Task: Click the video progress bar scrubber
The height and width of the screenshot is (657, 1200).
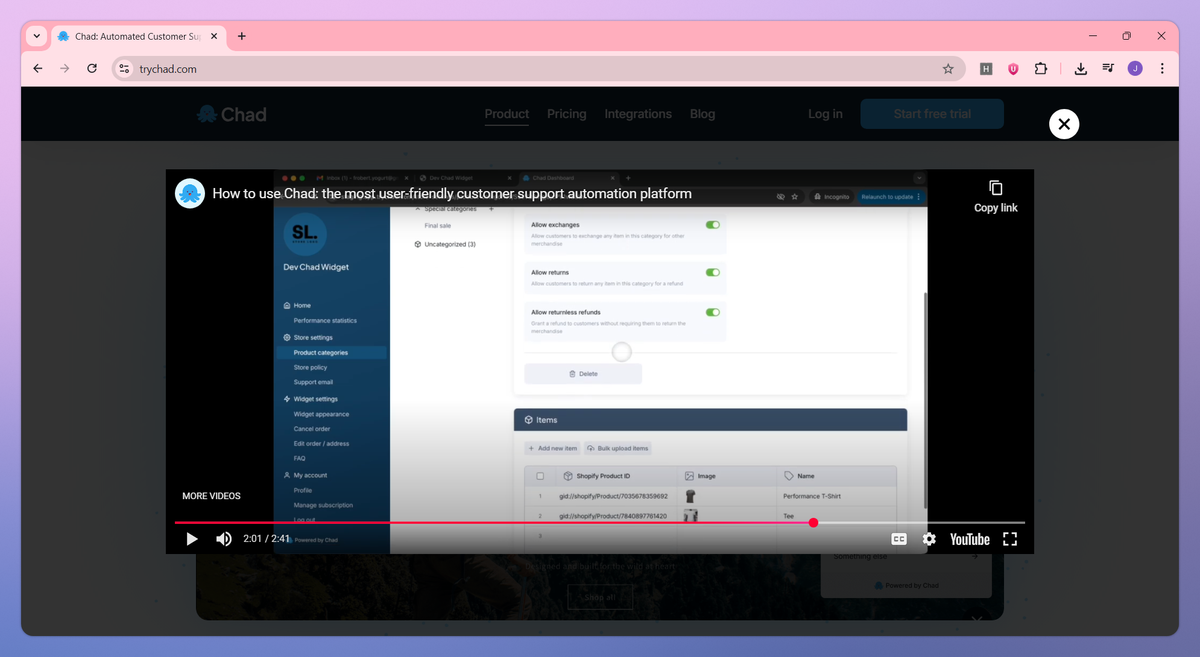Action: click(x=813, y=522)
